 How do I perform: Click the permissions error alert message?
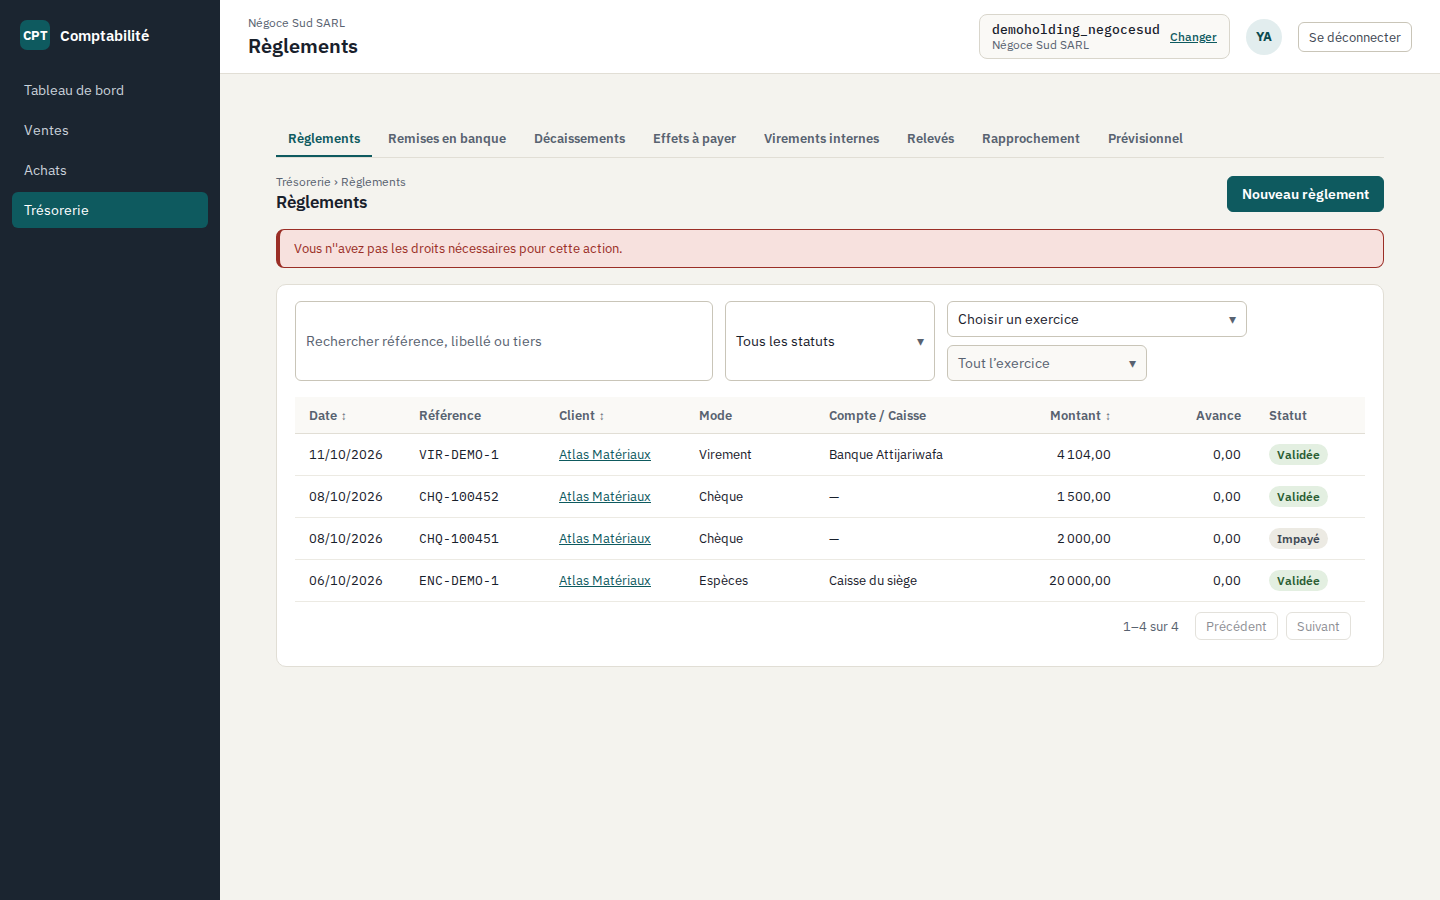pos(830,249)
